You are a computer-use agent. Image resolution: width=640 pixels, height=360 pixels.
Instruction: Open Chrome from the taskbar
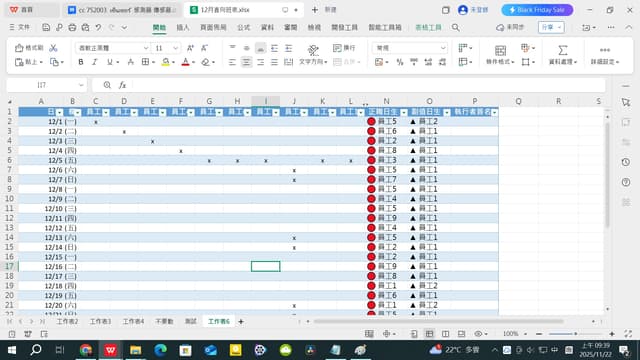tap(86, 350)
